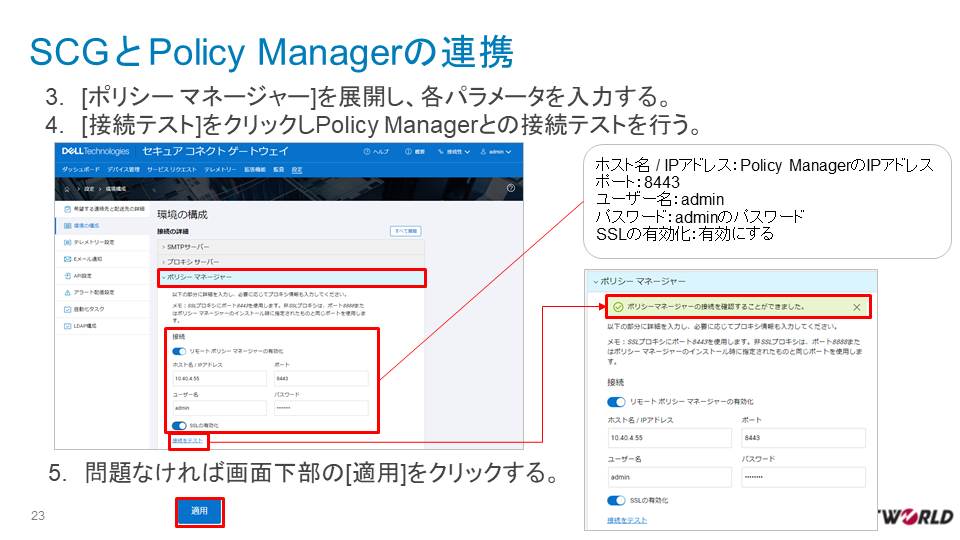This screenshot has height=540, width=960.
Task: Click the circled question mark on the banner
Action: click(511, 188)
